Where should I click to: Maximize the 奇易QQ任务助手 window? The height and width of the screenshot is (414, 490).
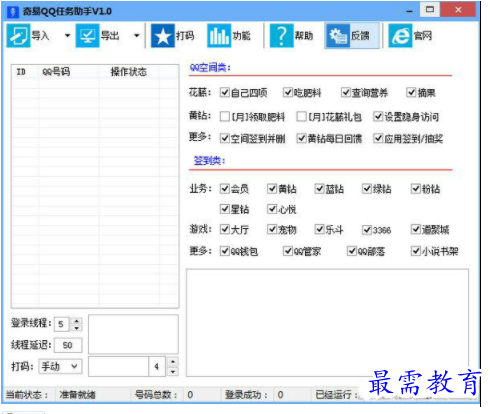point(430,10)
